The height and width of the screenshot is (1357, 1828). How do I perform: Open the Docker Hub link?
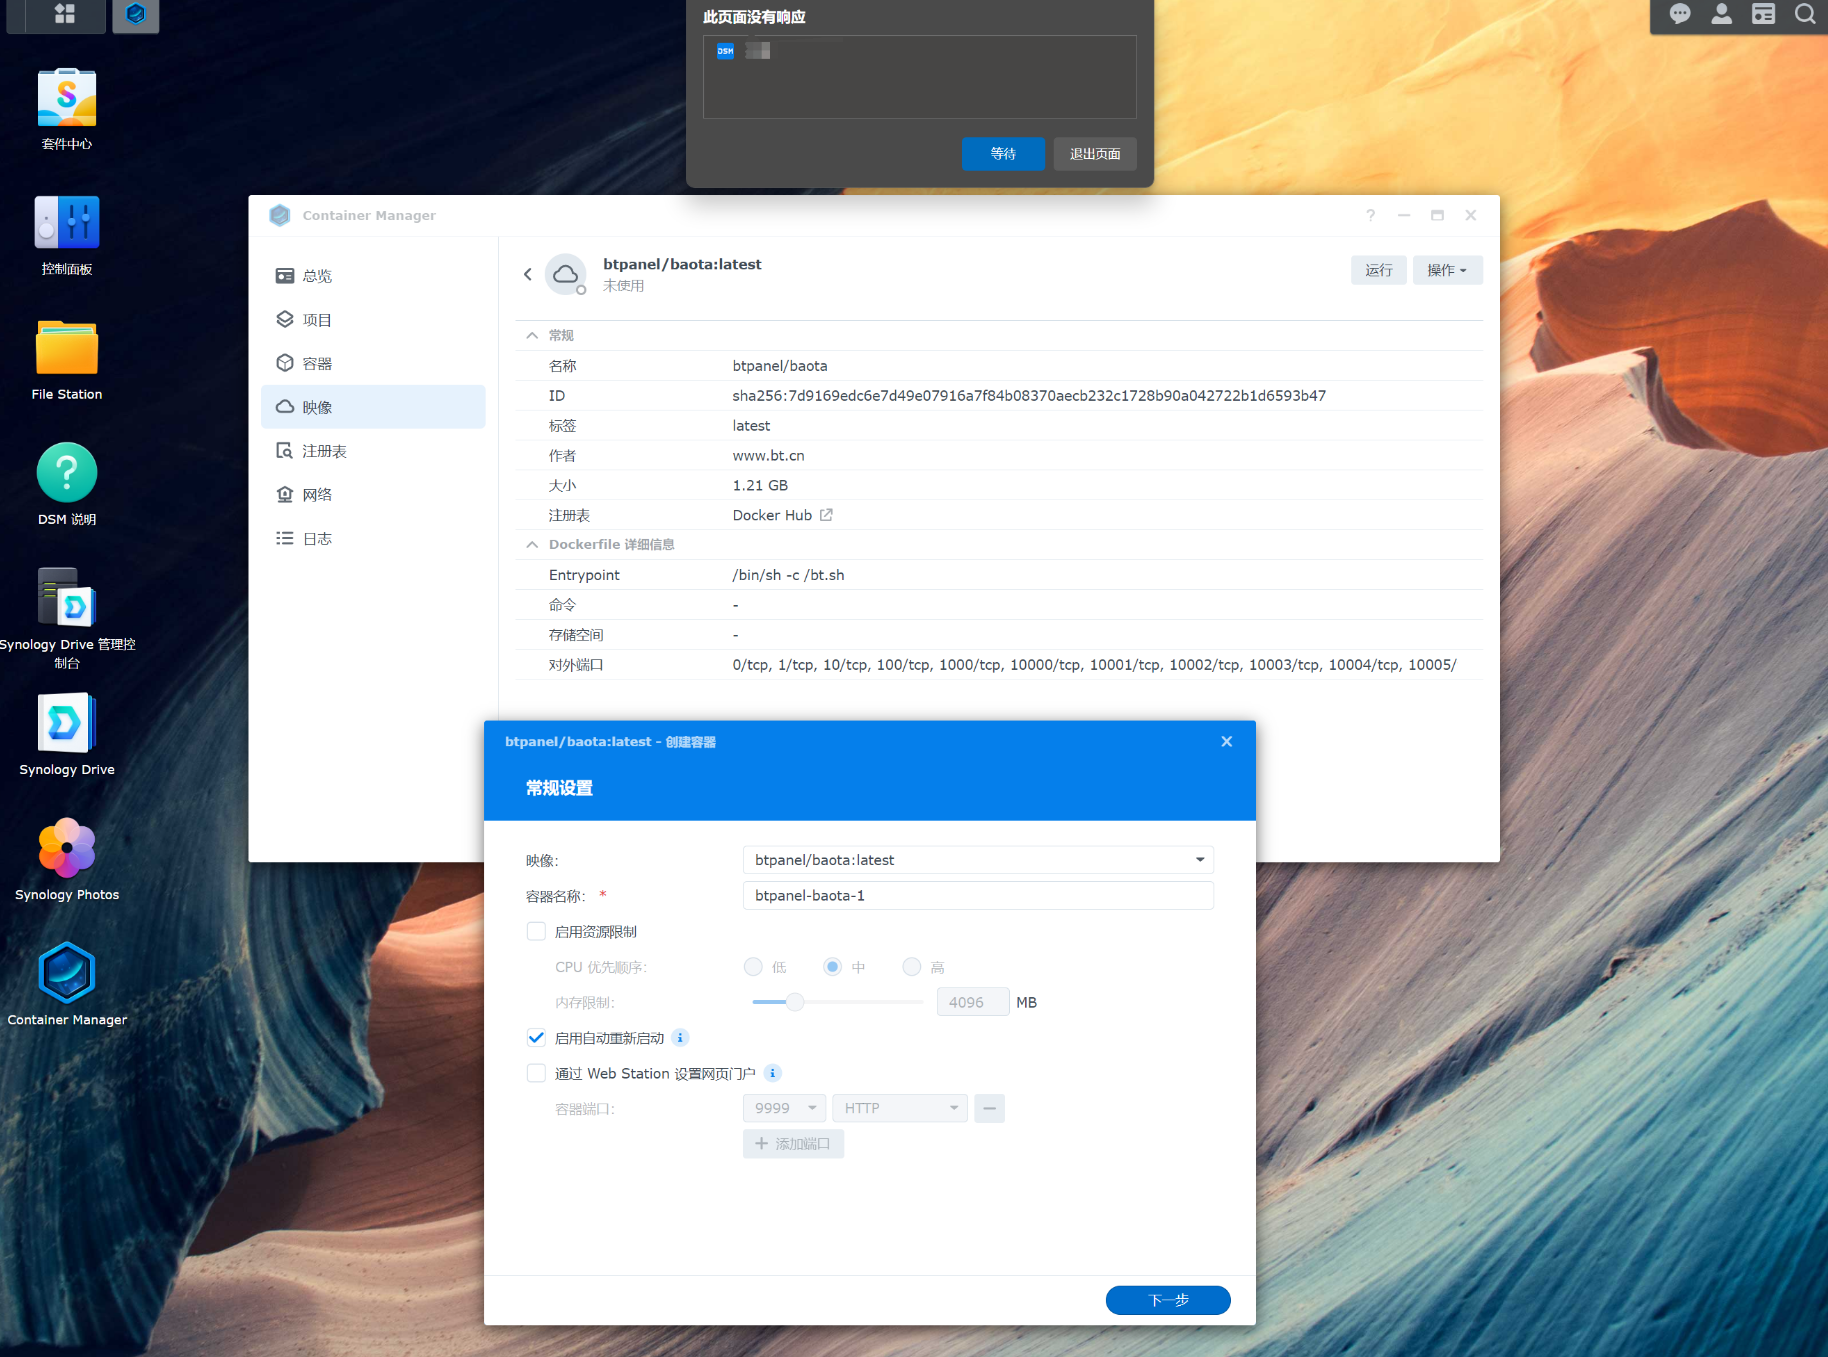point(772,515)
